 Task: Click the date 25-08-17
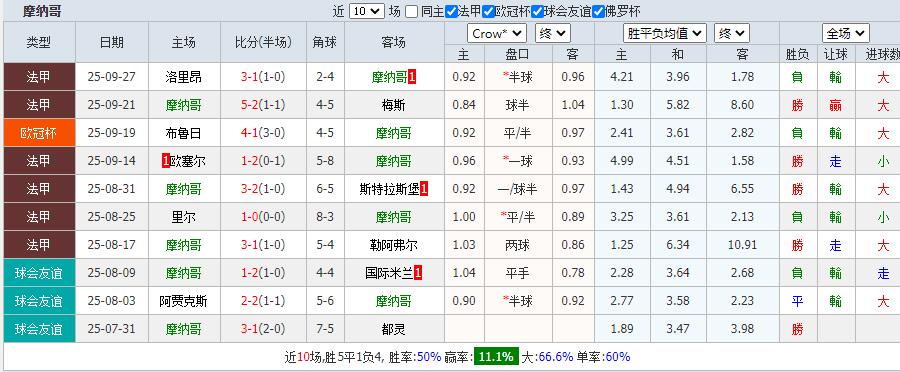112,245
